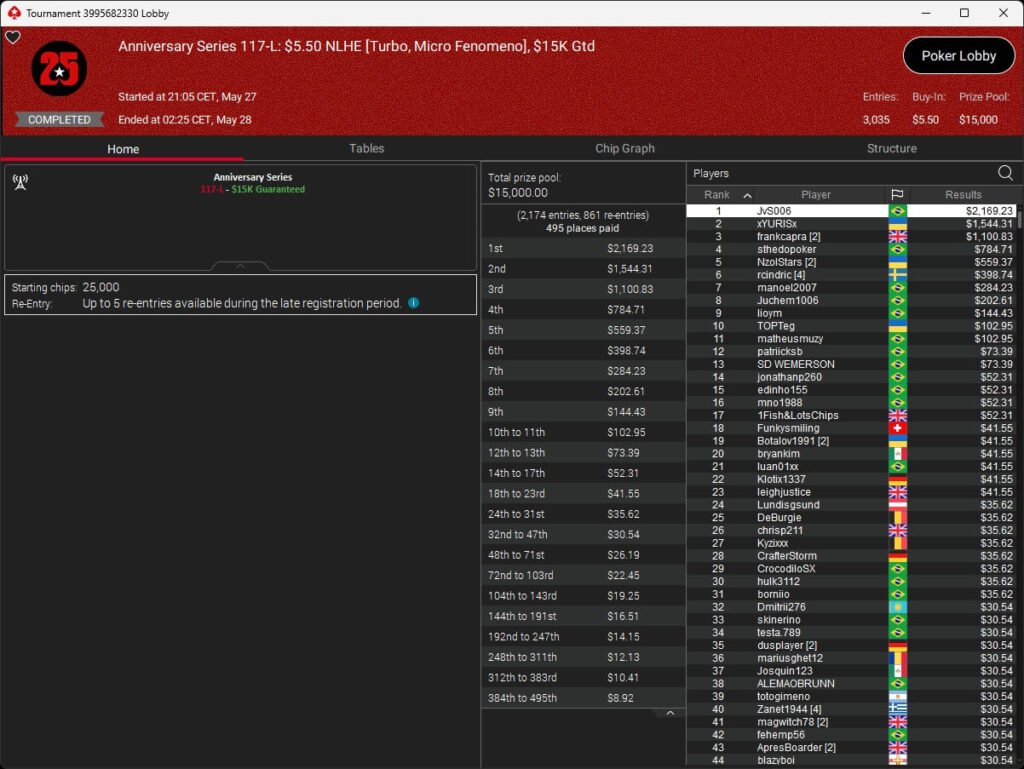This screenshot has width=1024, height=769.
Task: Click the German flag beside Klotix1337
Action: 897,479
